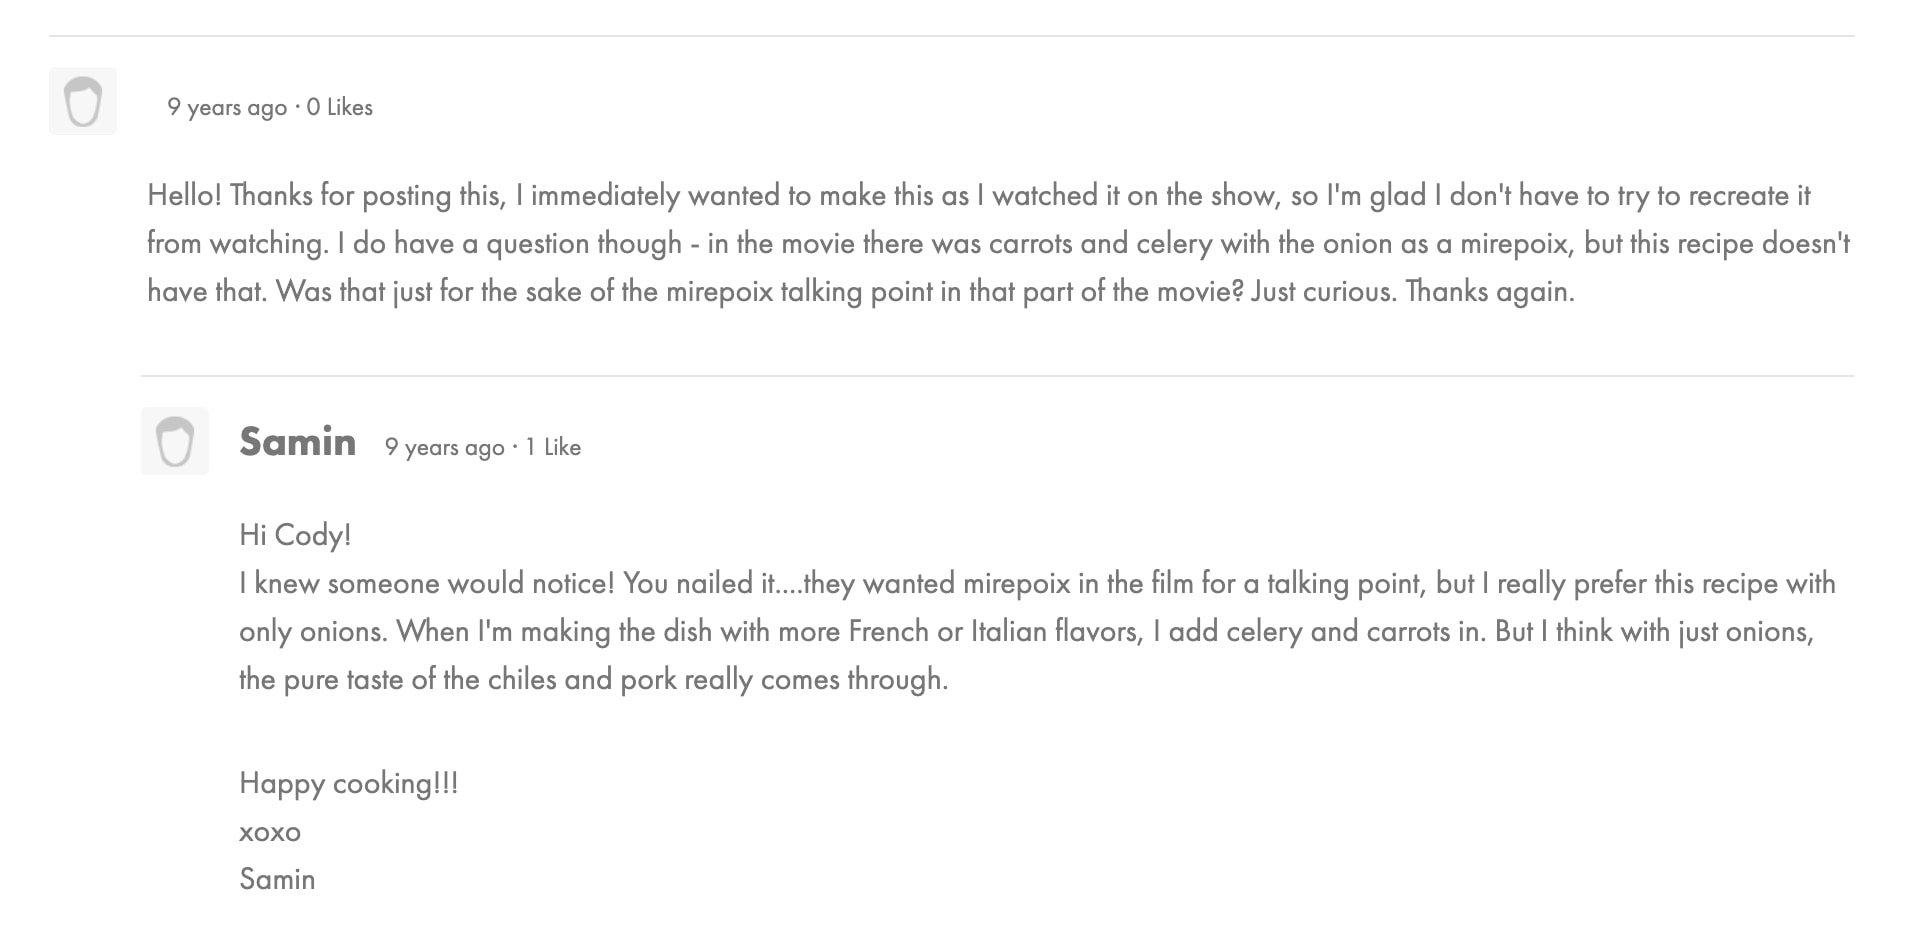Viewport: 1932px width, 928px height.
Task: Click the word 'mirepoix' in Samin's reply
Action: pyautogui.click(x=1016, y=583)
